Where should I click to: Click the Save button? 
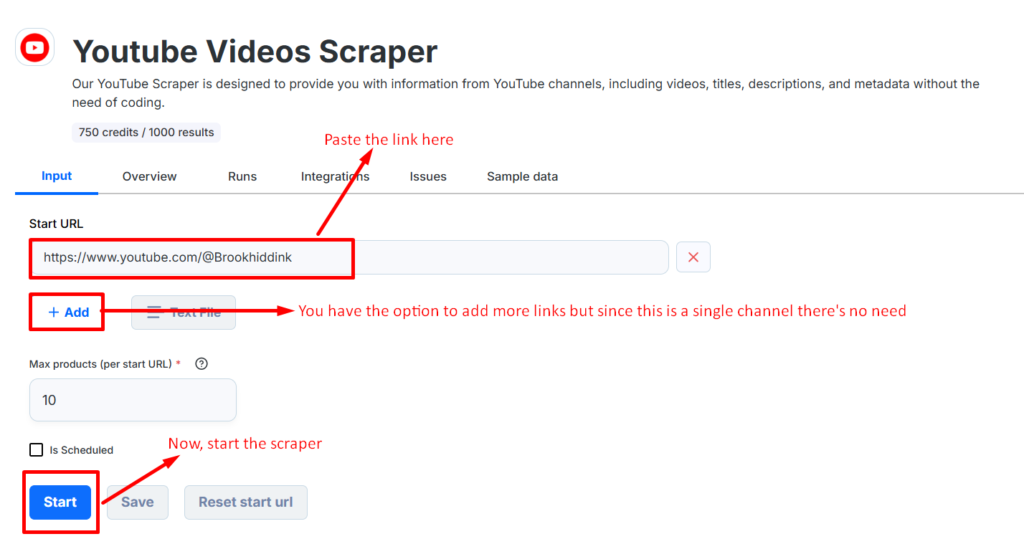138,502
